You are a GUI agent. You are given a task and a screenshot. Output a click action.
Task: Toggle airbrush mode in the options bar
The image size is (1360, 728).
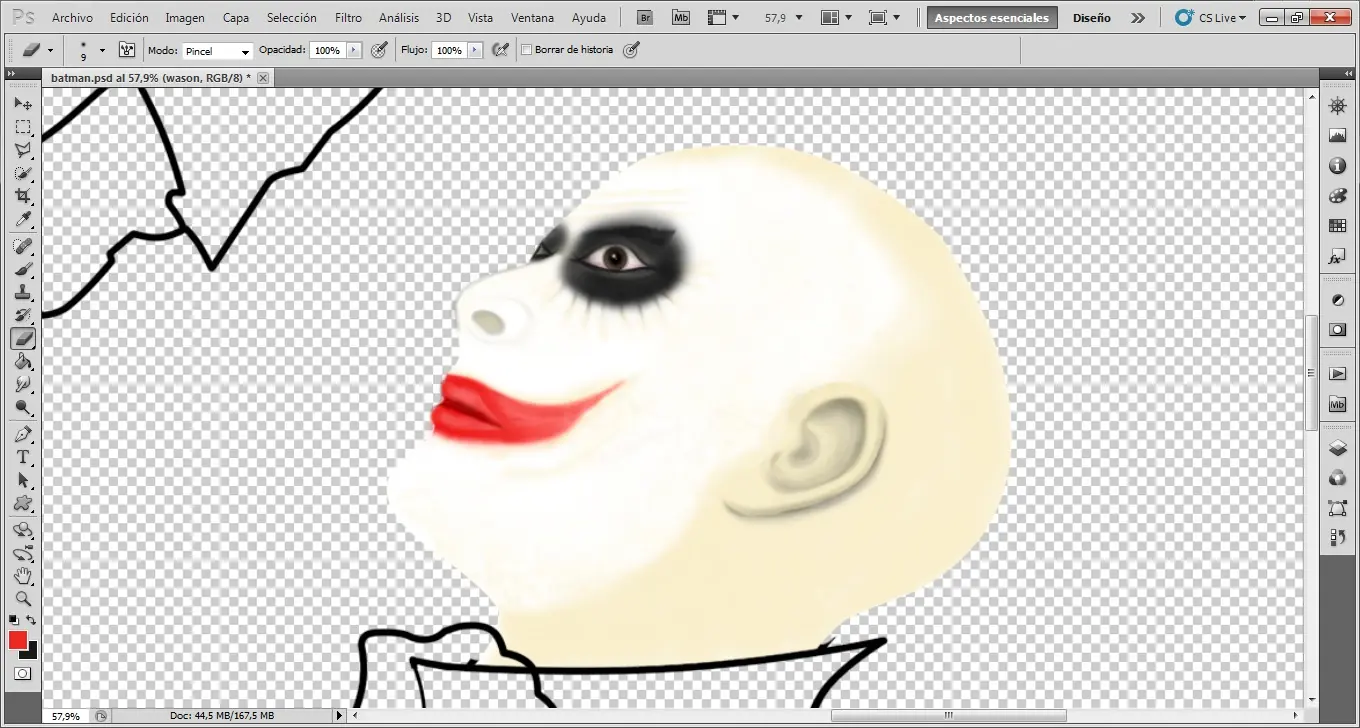500,49
